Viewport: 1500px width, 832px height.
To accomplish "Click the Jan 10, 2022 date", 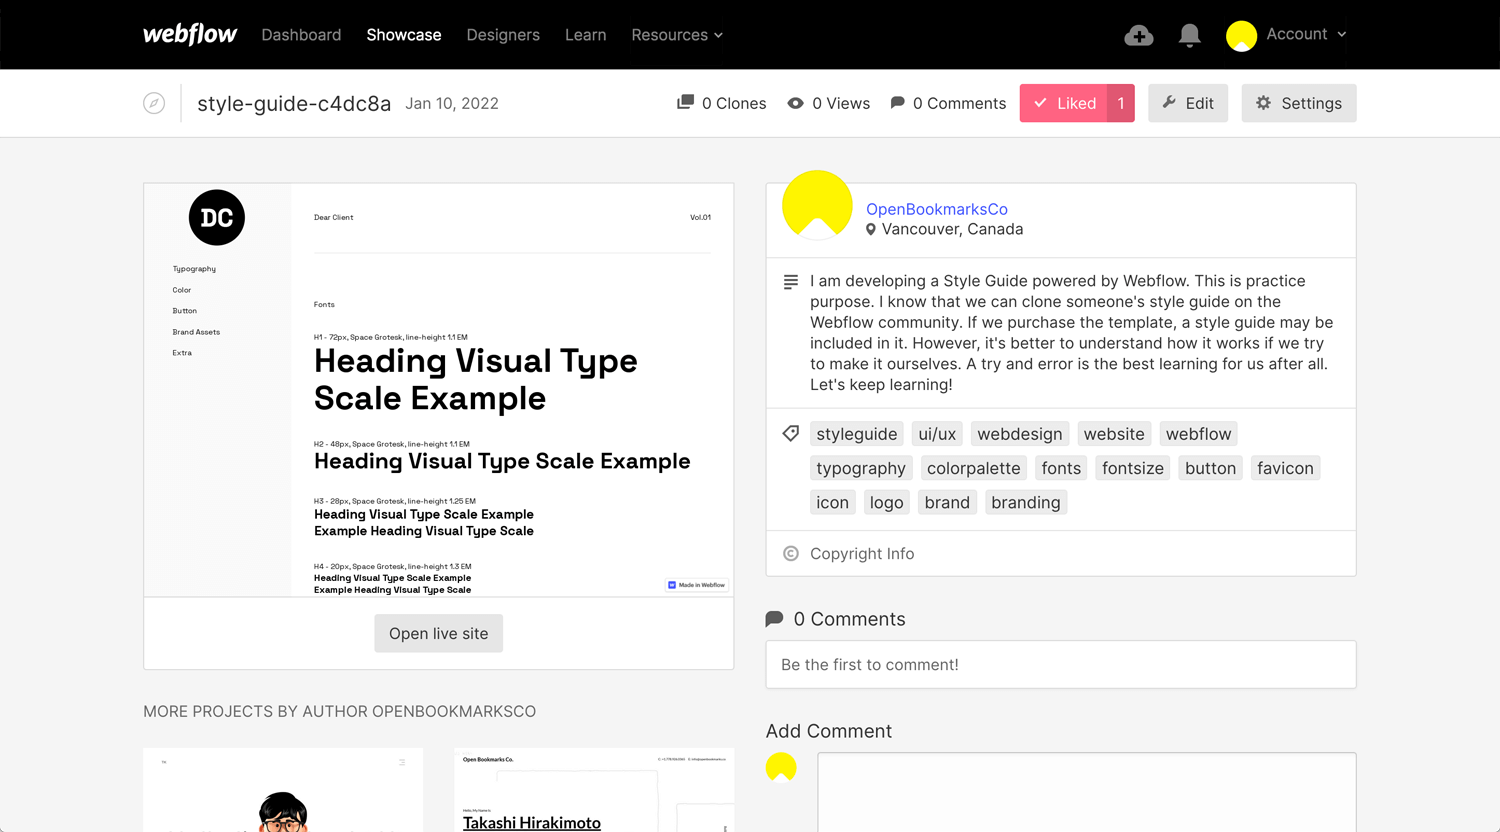I will [x=452, y=103].
